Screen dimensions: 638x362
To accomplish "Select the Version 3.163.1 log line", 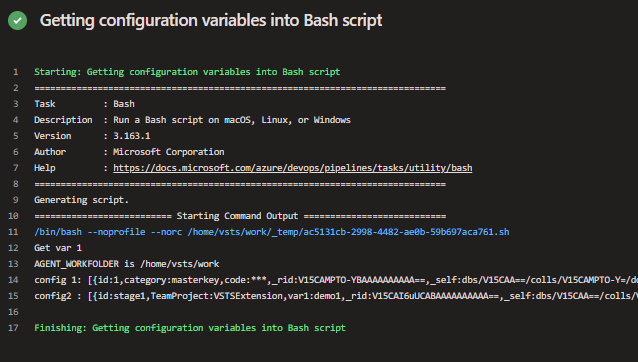I will point(92,136).
